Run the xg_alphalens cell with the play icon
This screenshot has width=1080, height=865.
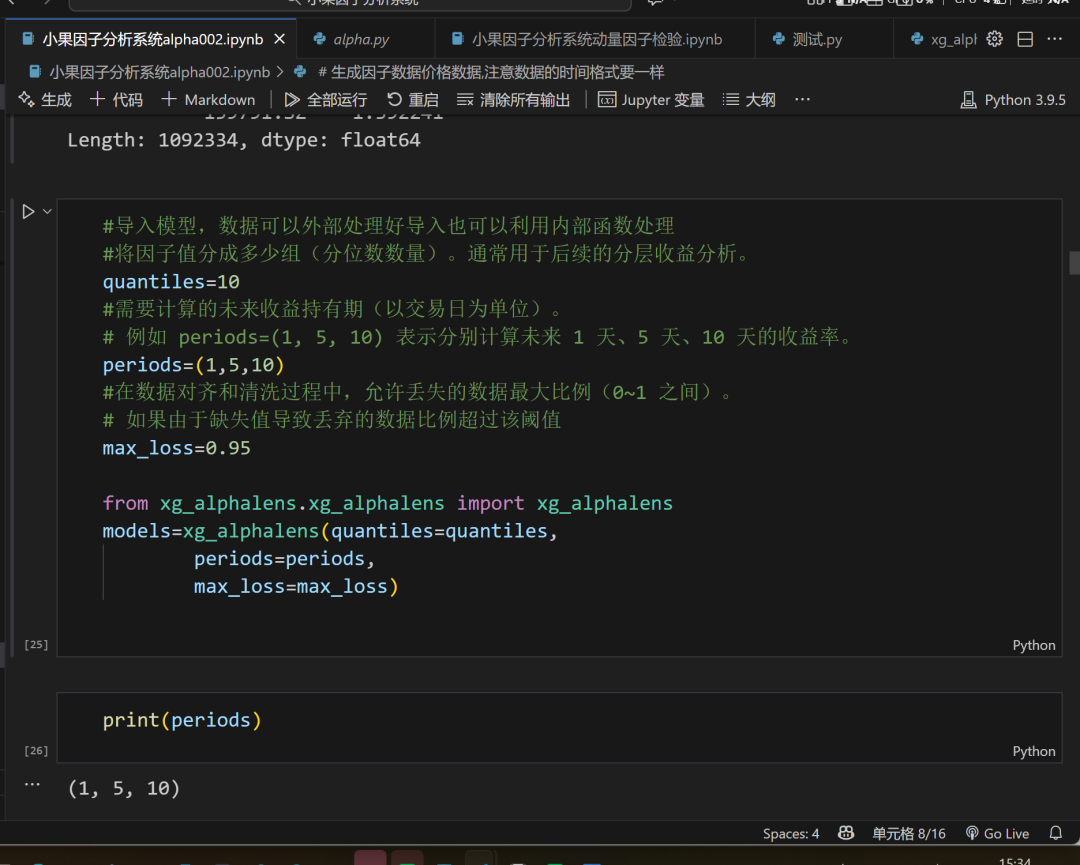point(28,211)
